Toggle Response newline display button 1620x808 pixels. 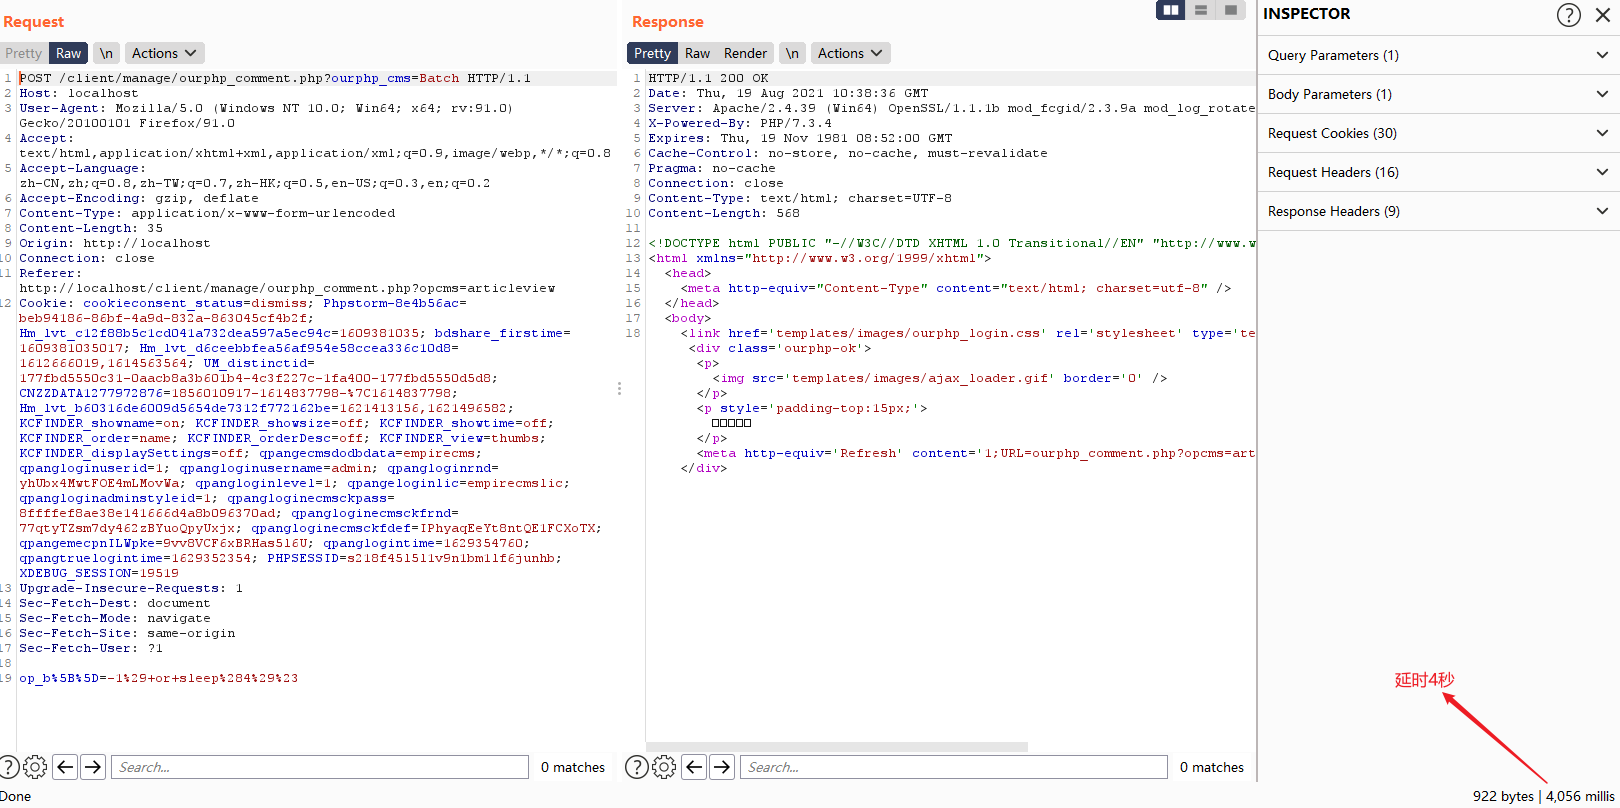(x=792, y=53)
